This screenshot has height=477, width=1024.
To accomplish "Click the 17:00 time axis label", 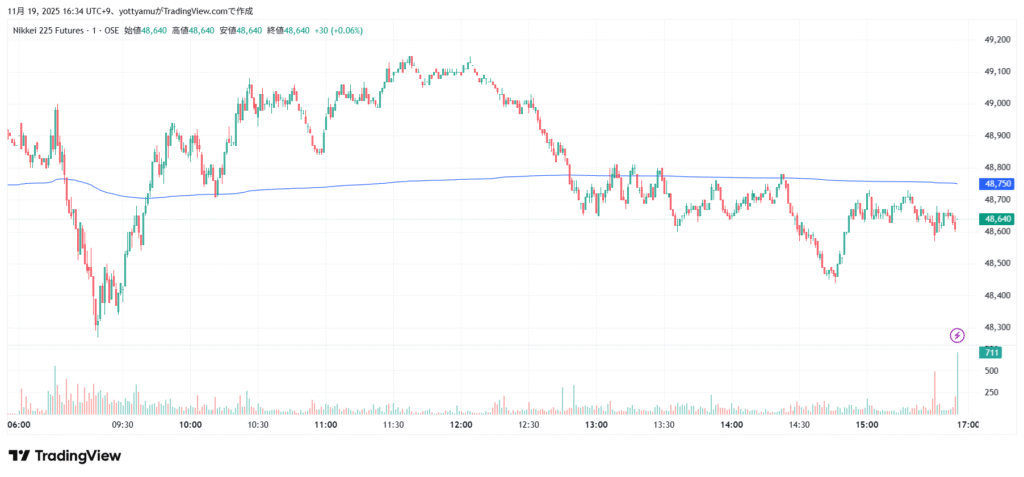I will point(968,424).
